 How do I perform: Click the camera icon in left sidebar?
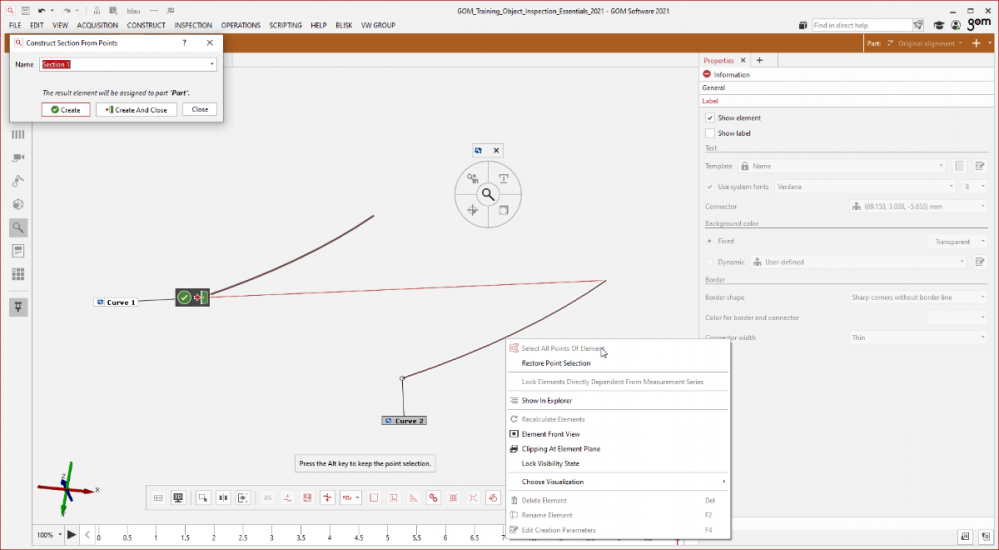tap(18, 158)
